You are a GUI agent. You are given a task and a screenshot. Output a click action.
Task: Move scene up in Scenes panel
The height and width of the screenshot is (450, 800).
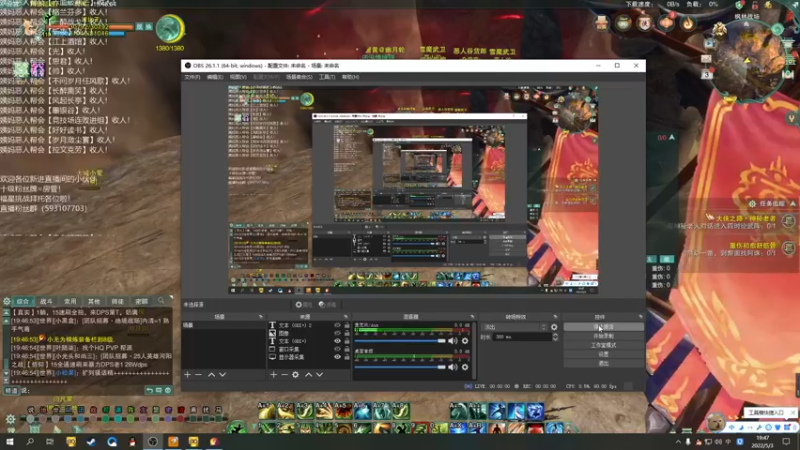pos(211,374)
